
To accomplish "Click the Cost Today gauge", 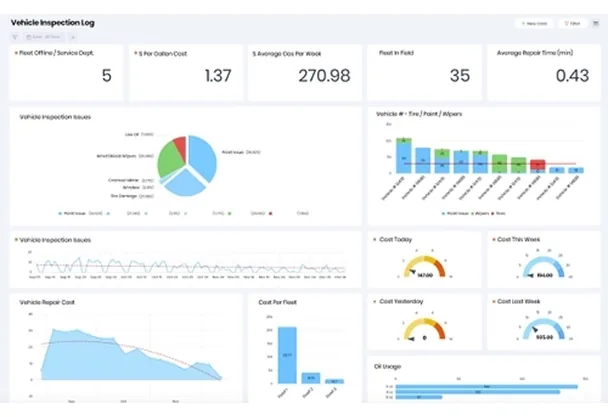I will click(424, 266).
